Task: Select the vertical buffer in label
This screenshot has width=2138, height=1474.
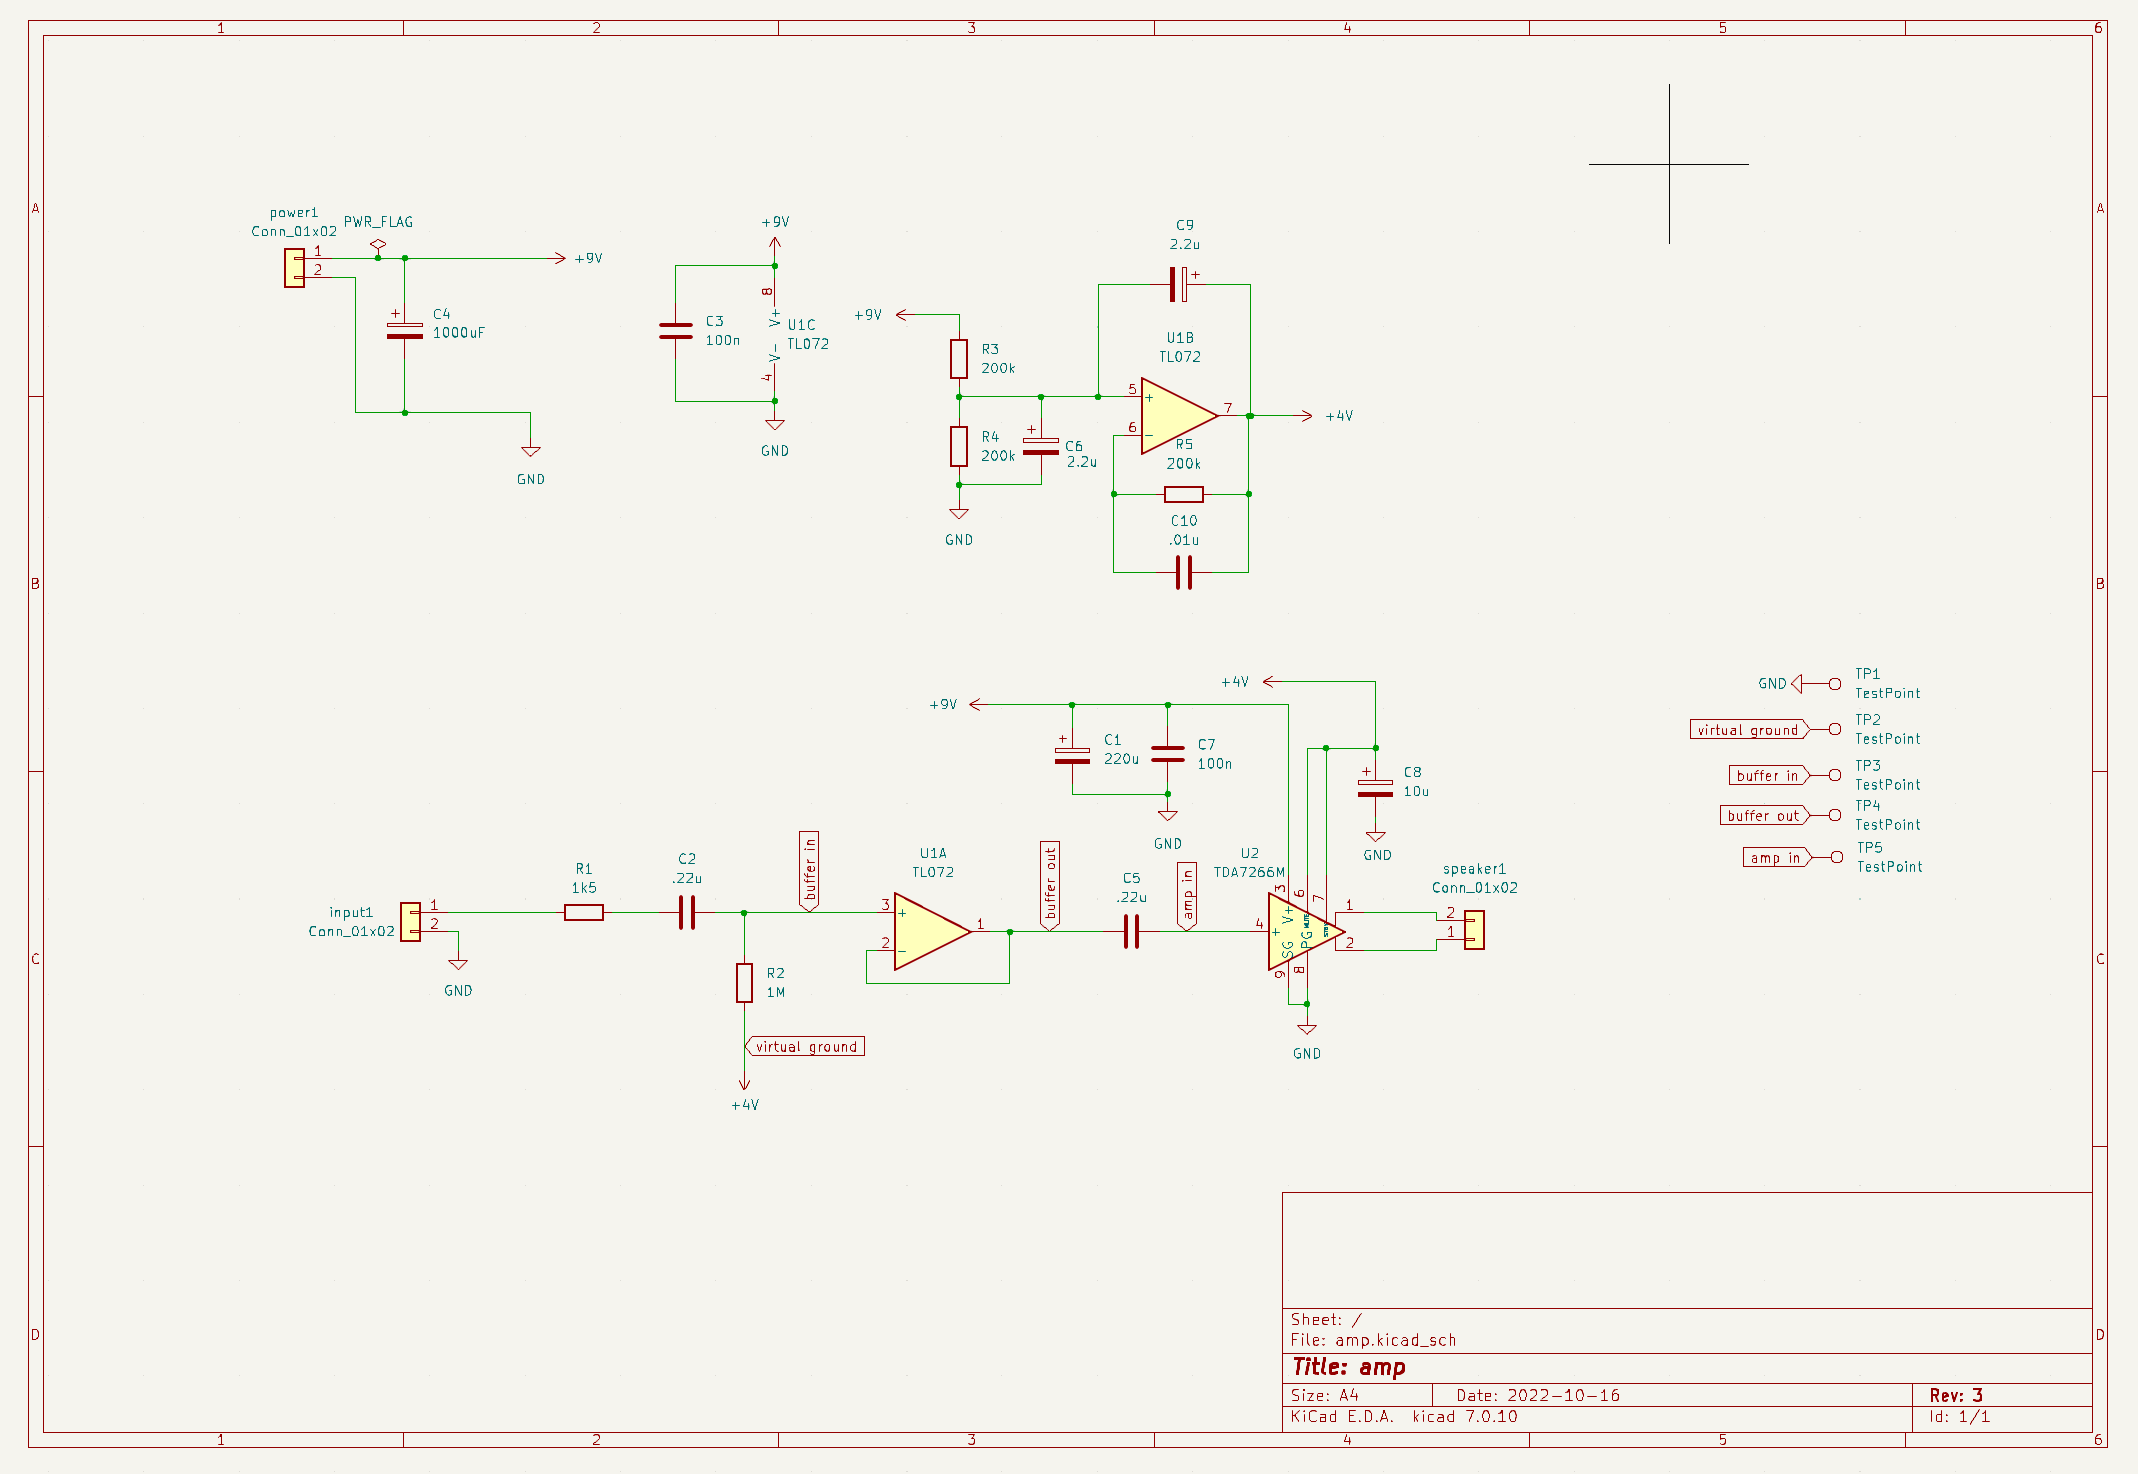Action: (809, 870)
